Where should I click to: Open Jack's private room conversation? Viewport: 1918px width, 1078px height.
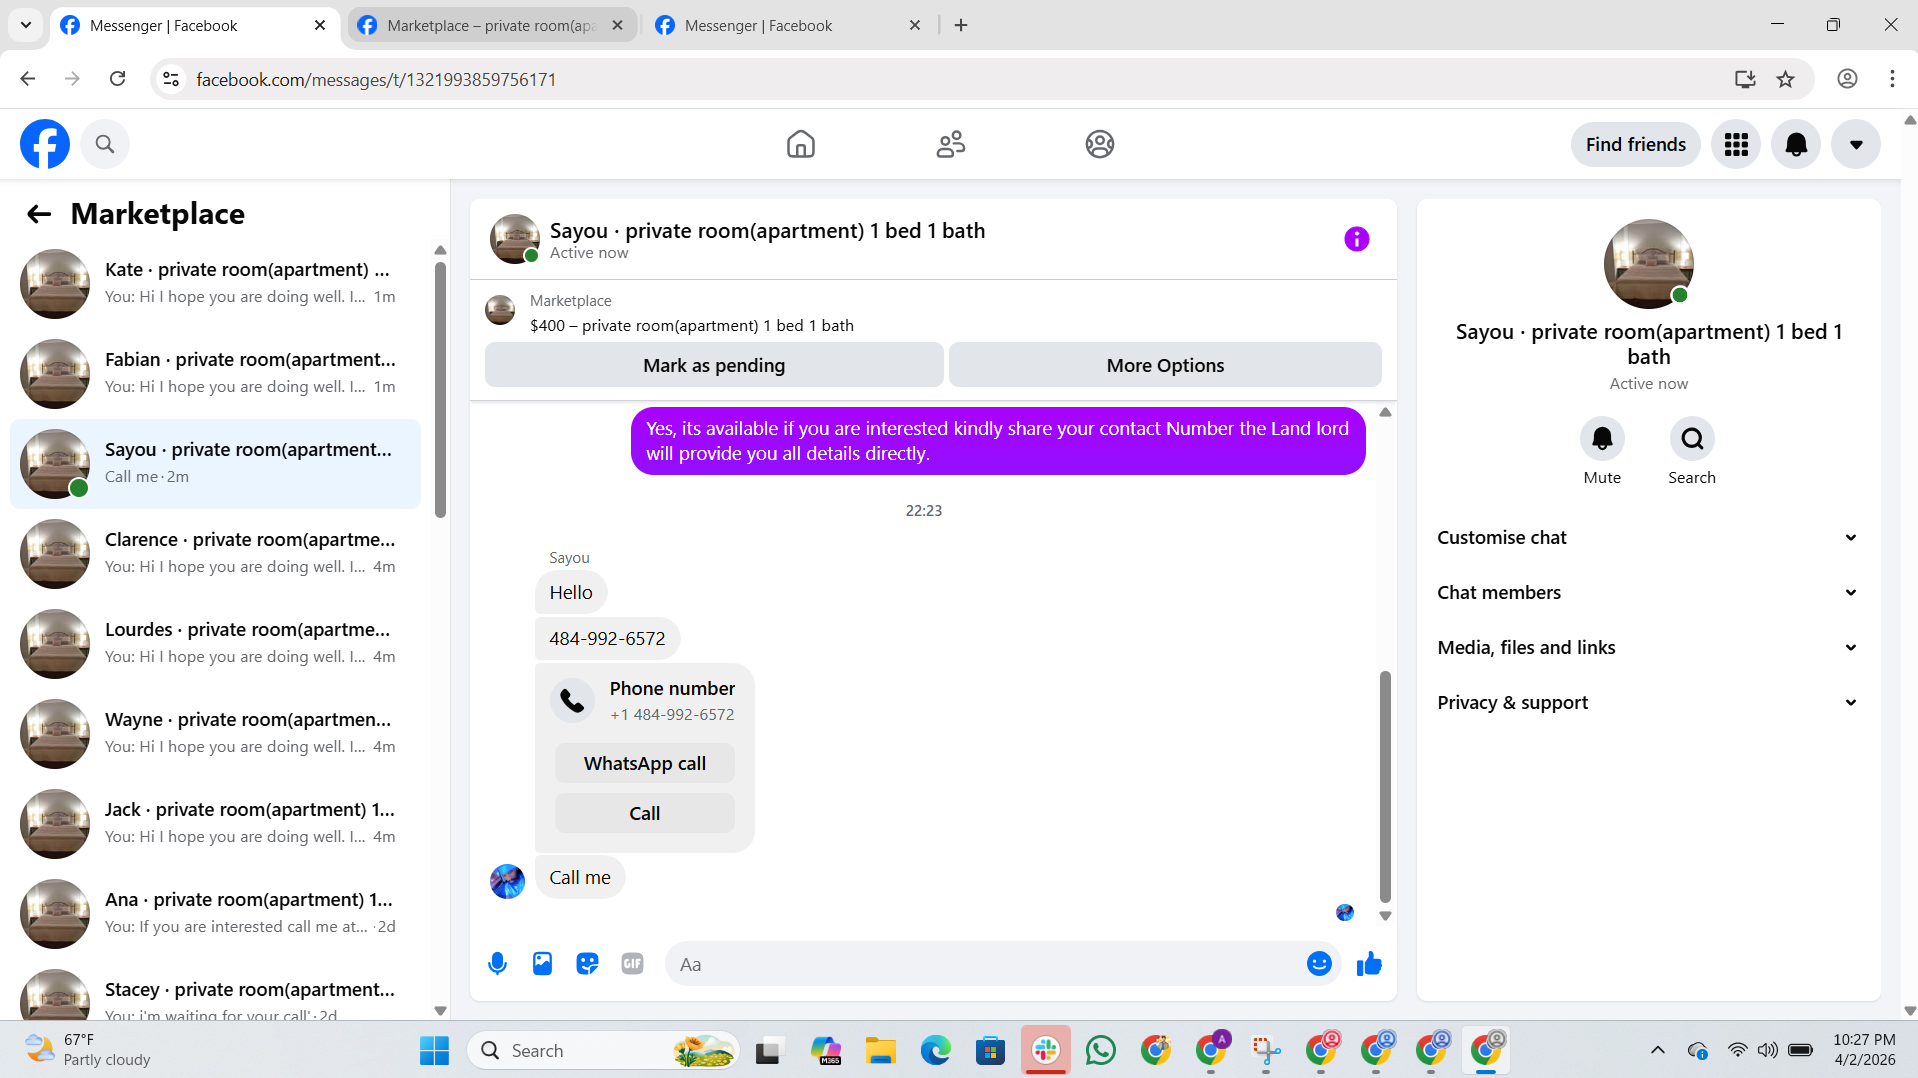tap(215, 824)
